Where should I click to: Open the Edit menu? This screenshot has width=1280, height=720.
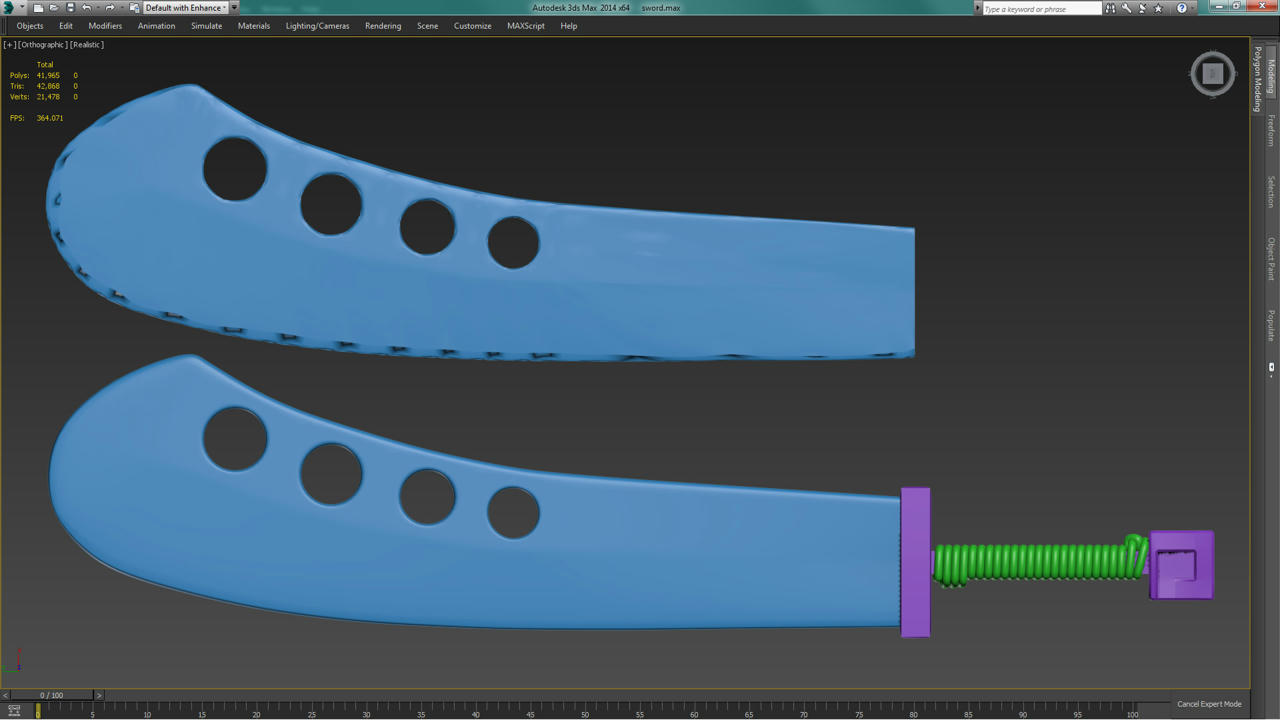pyautogui.click(x=66, y=26)
